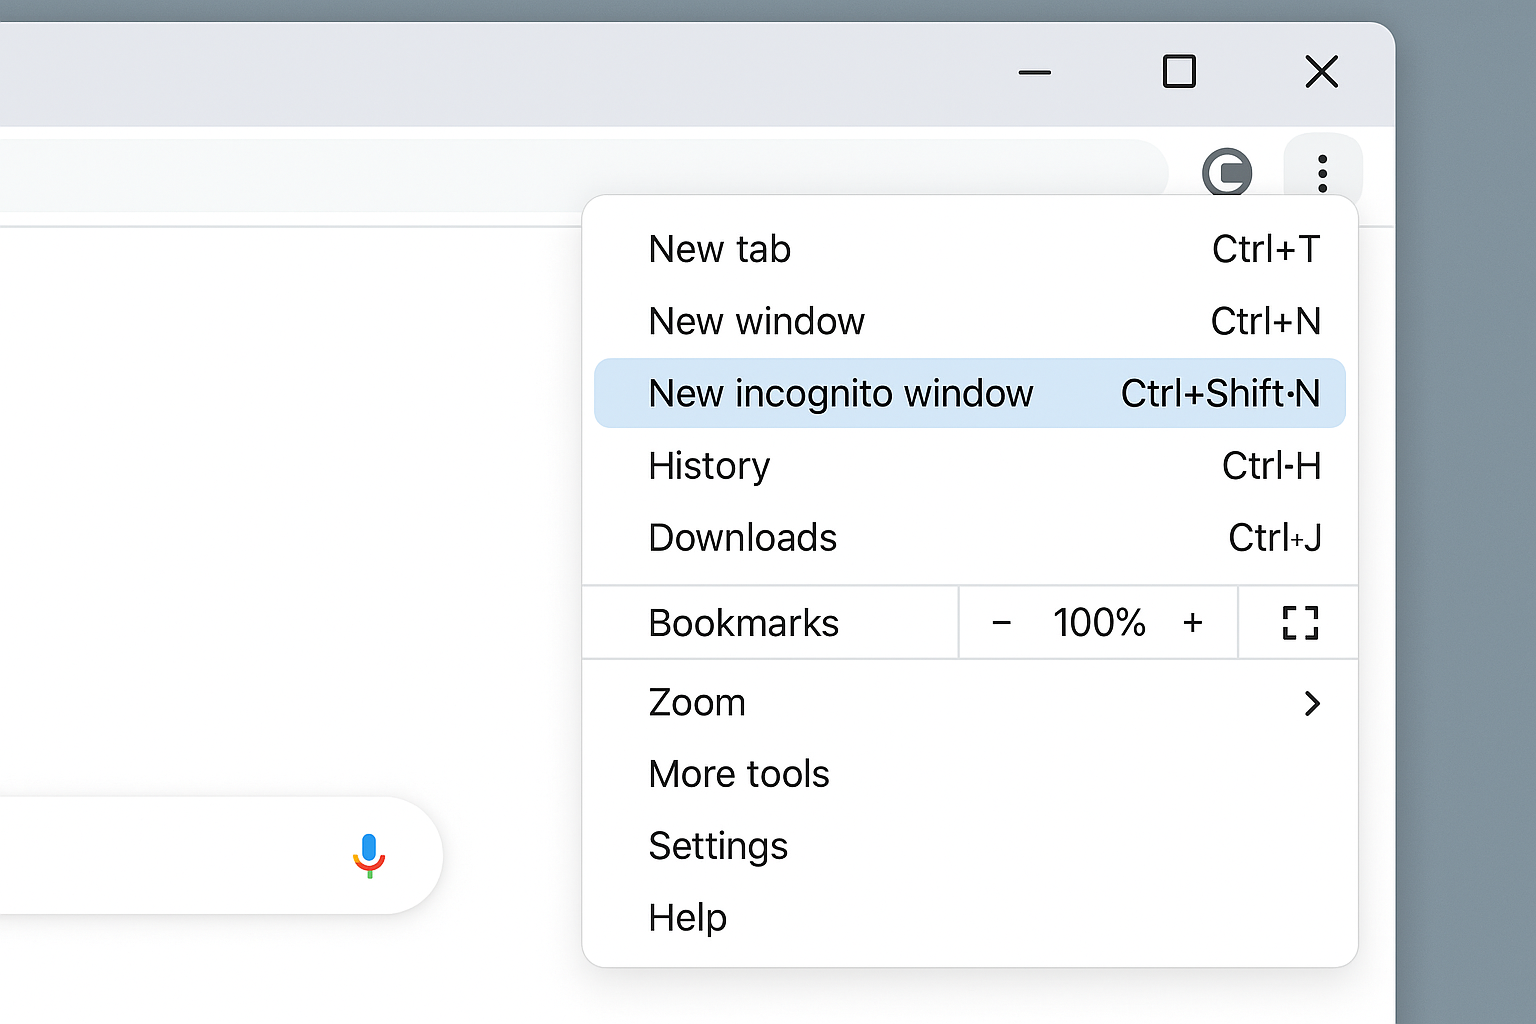Open the Bookmarks menu
Image resolution: width=1536 pixels, height=1024 pixels.
coord(744,622)
